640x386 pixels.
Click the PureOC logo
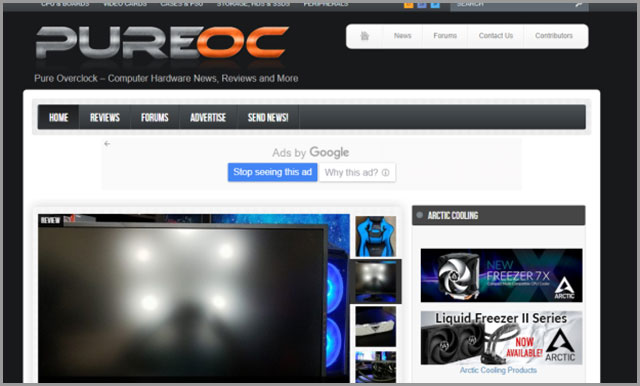click(162, 43)
